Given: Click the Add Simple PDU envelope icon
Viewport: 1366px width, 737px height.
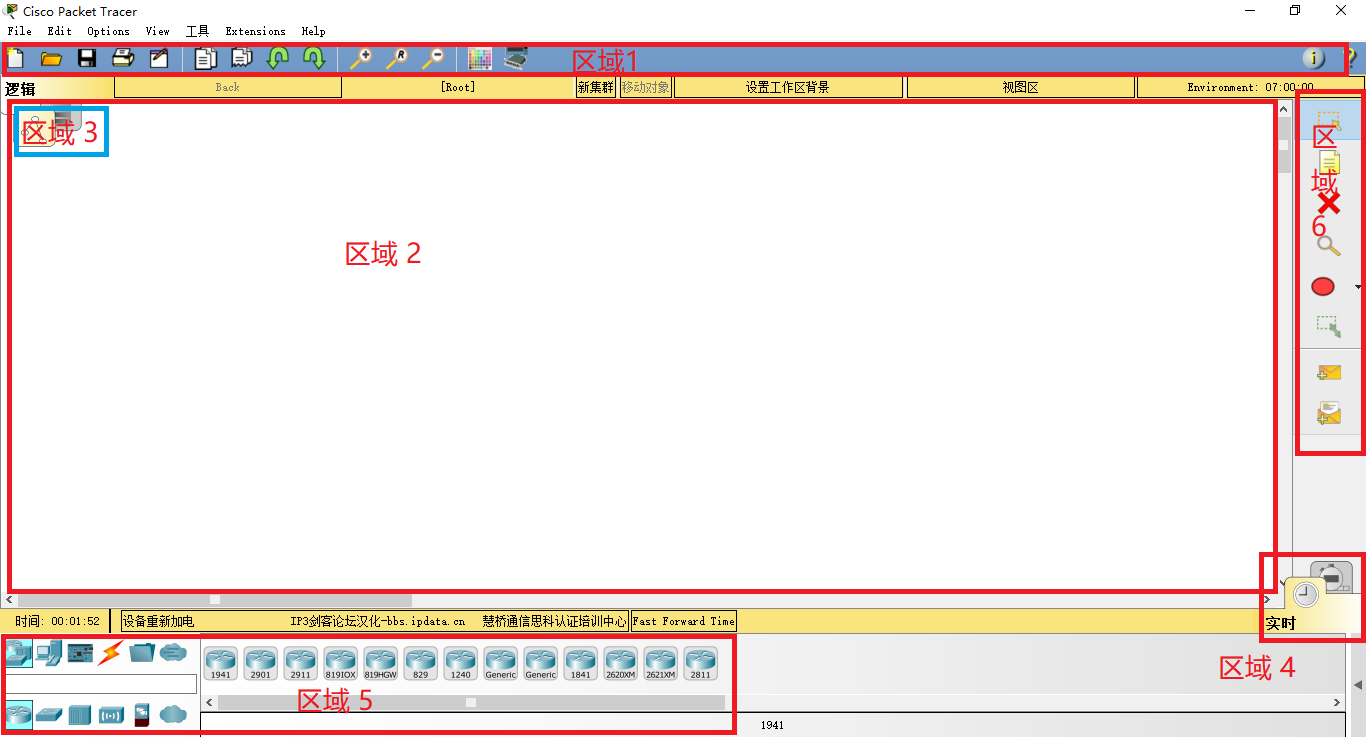Looking at the screenshot, I should [x=1328, y=372].
